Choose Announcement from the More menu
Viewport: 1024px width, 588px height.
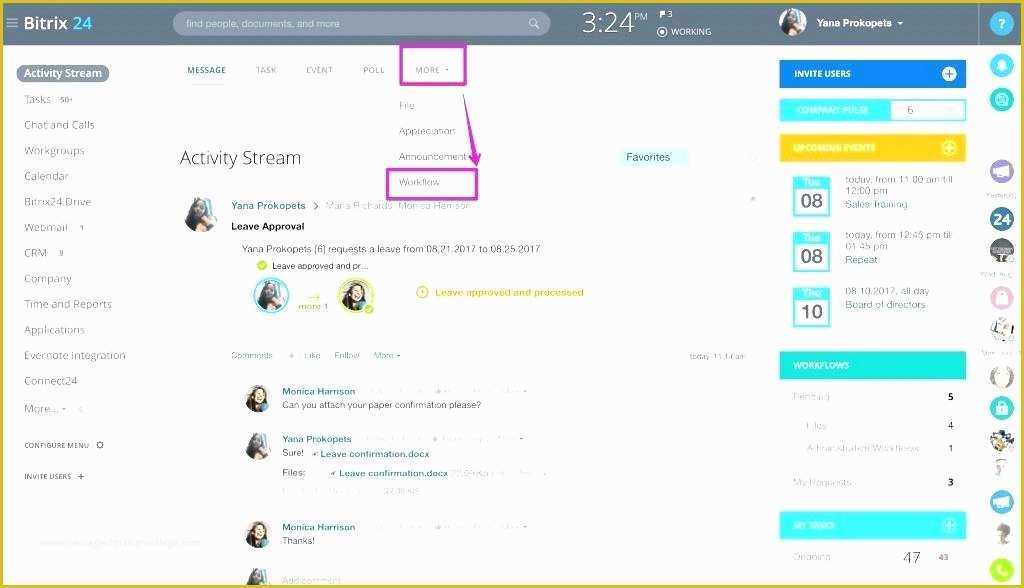432,157
